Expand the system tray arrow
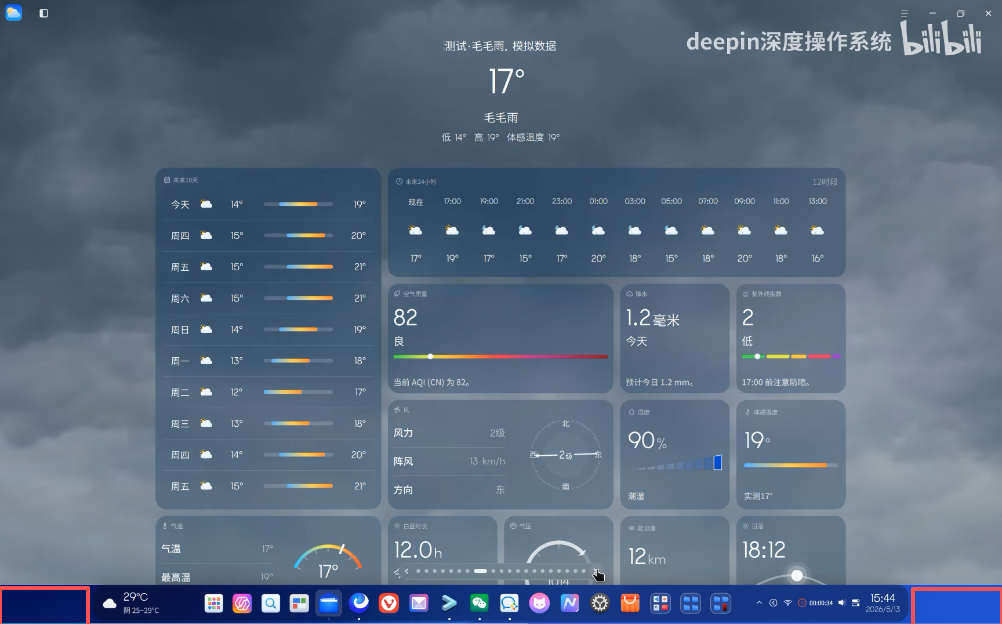Viewport: 1002px width, 624px height. tap(759, 603)
